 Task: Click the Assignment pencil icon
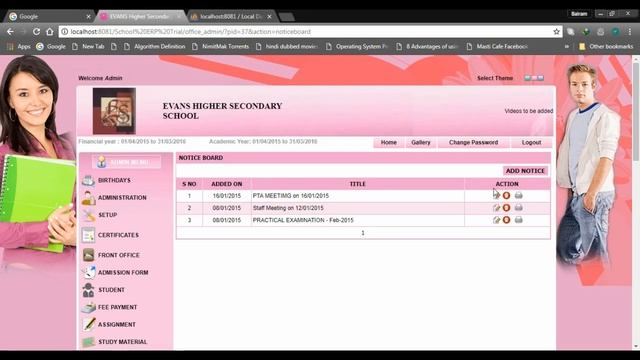(88, 324)
